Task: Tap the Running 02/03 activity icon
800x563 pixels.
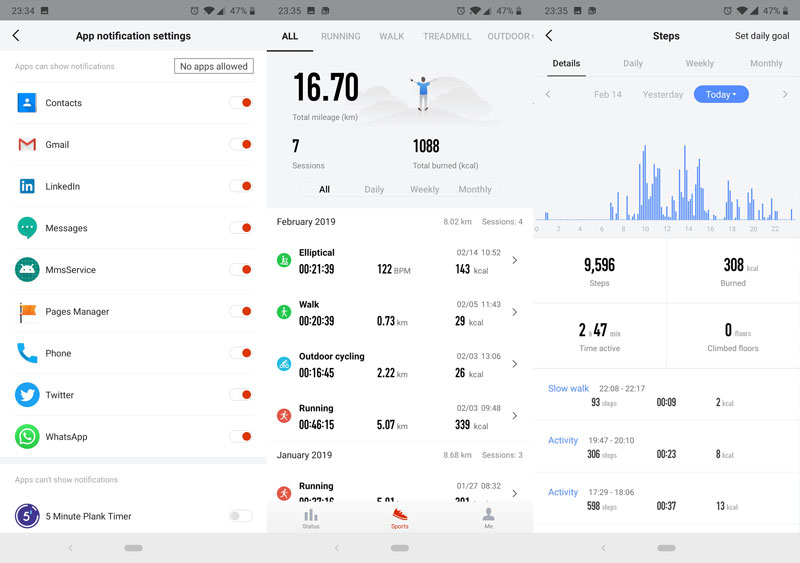Action: [284, 416]
